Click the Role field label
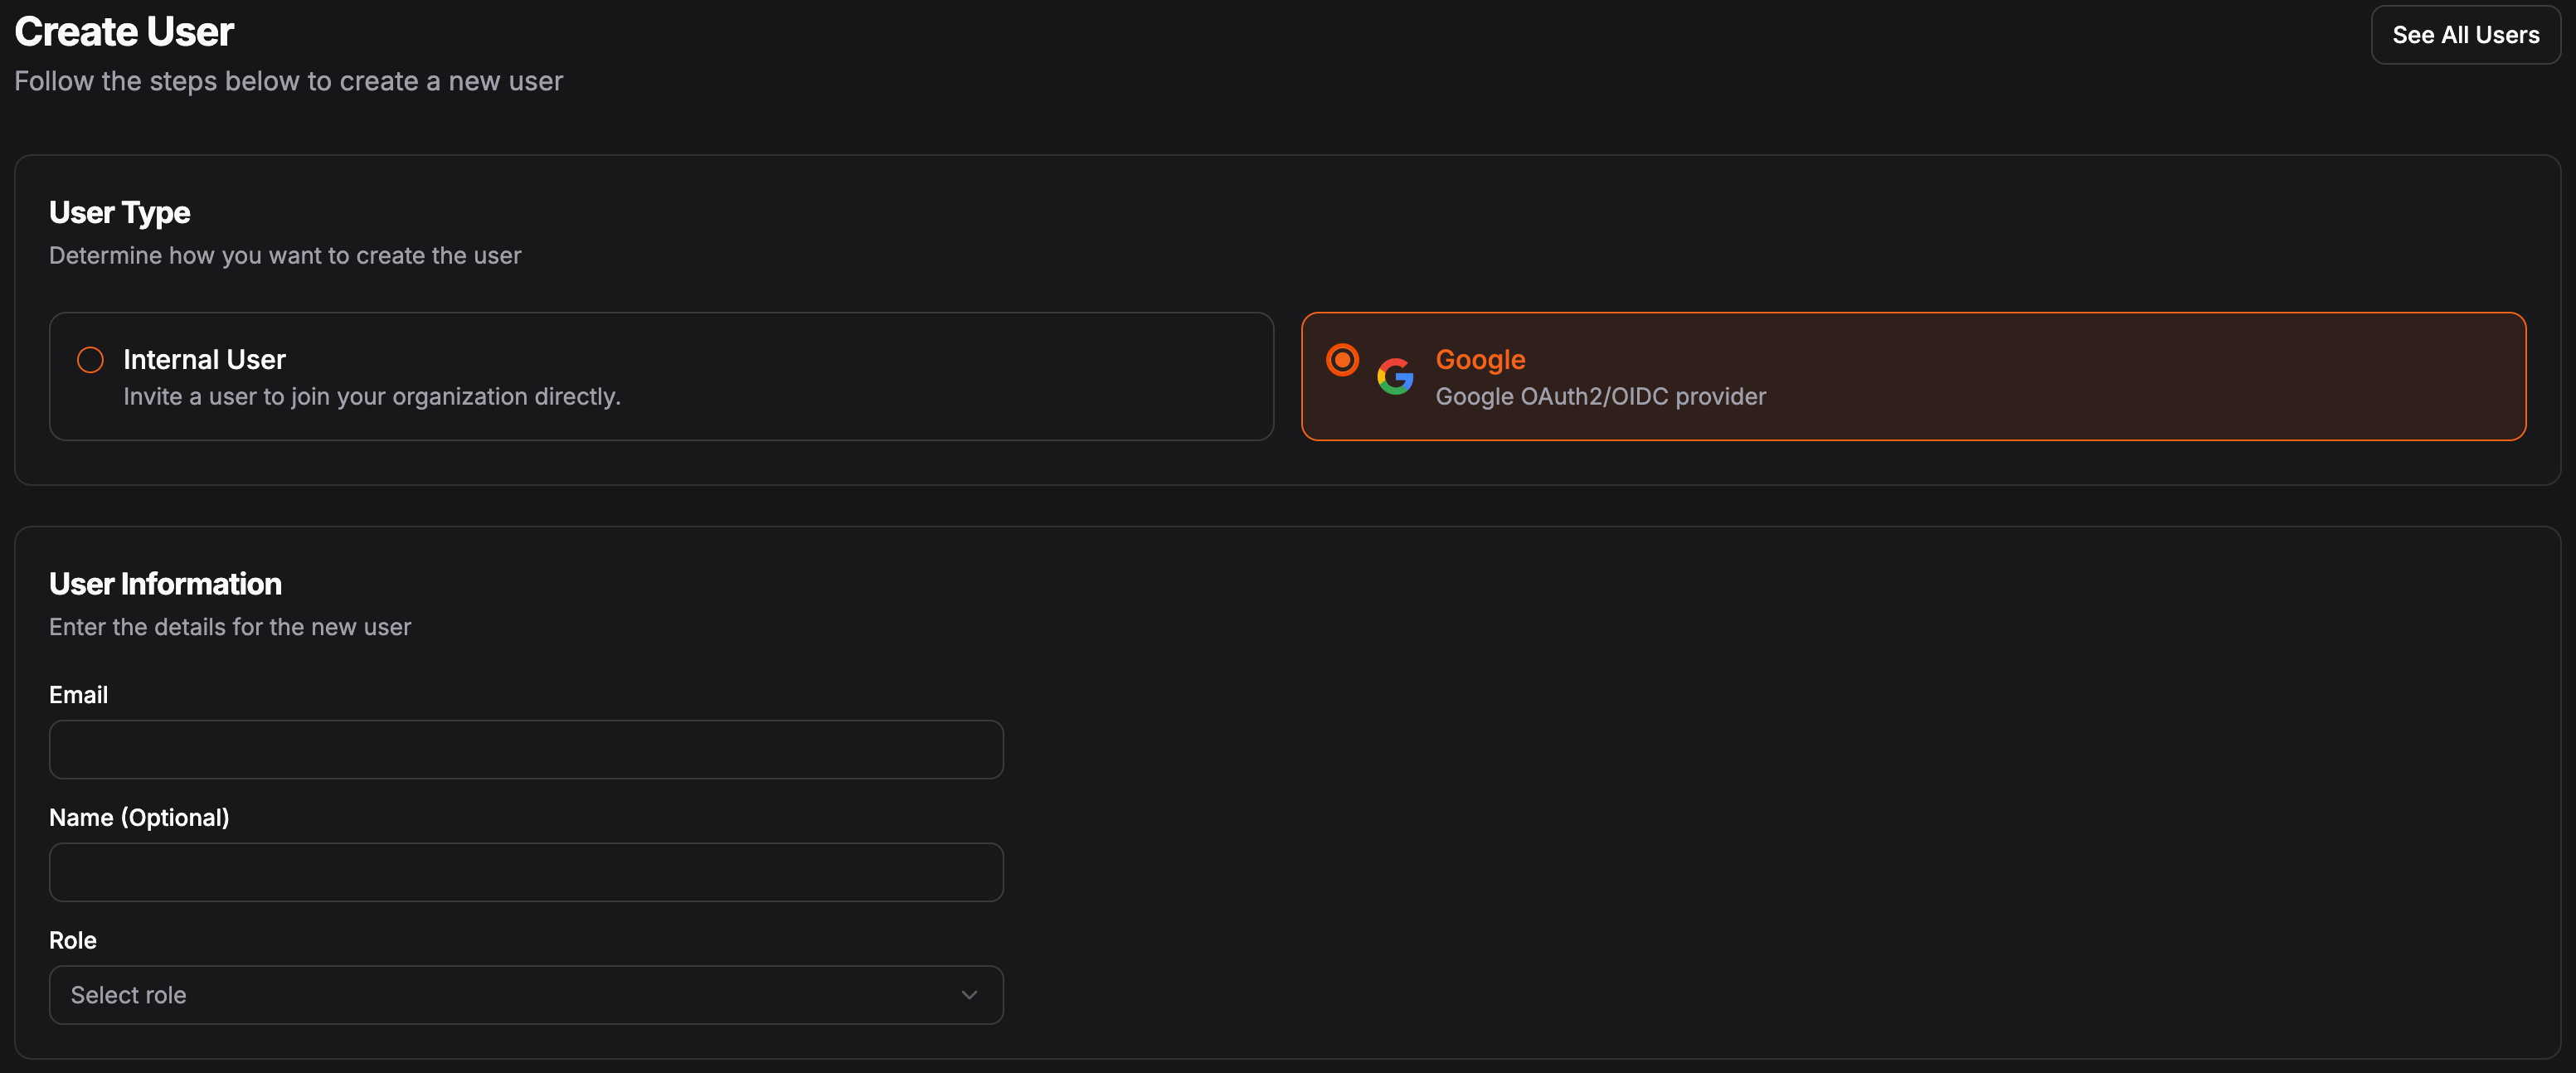The height and width of the screenshot is (1073, 2576). (73, 940)
